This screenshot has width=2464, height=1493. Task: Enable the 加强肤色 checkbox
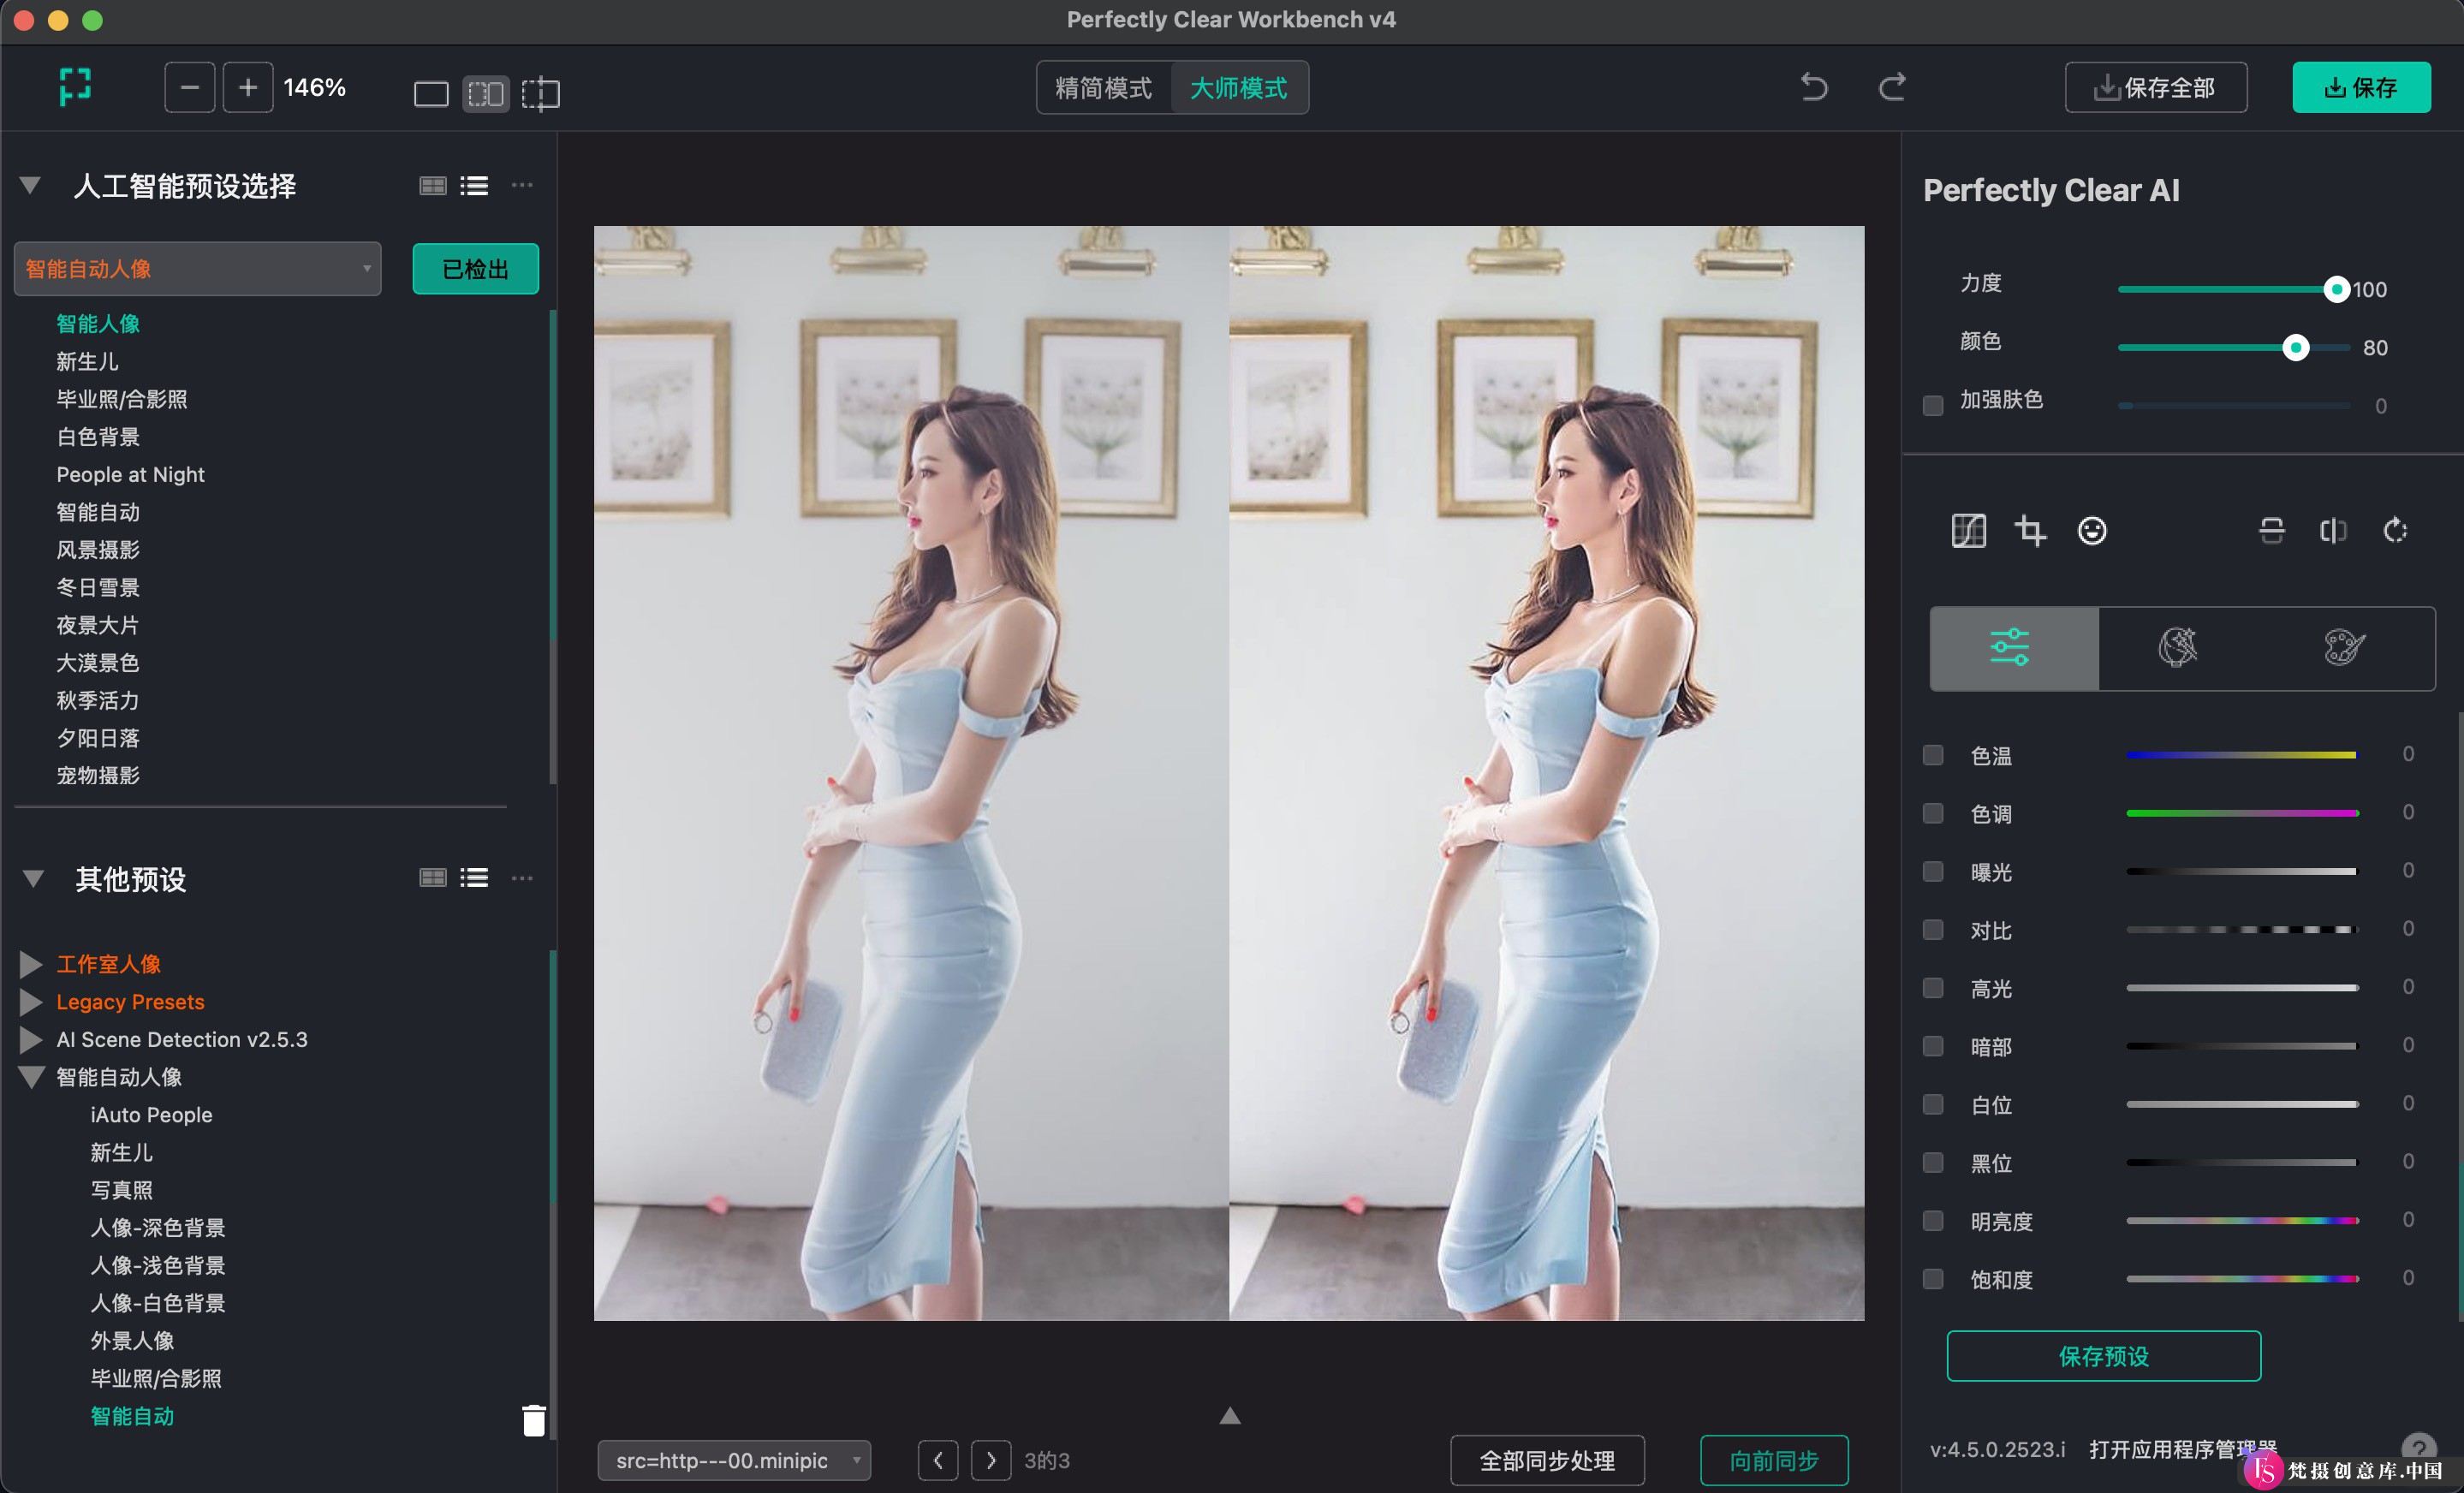[1932, 402]
